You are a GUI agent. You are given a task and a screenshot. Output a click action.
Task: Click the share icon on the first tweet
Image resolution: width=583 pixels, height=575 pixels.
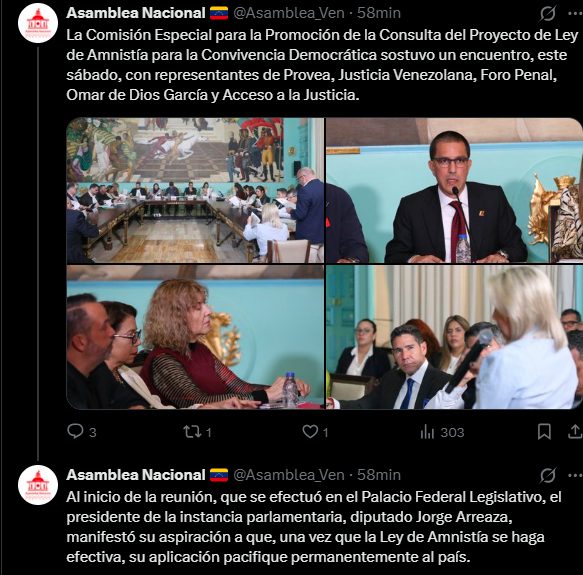pyautogui.click(x=575, y=431)
